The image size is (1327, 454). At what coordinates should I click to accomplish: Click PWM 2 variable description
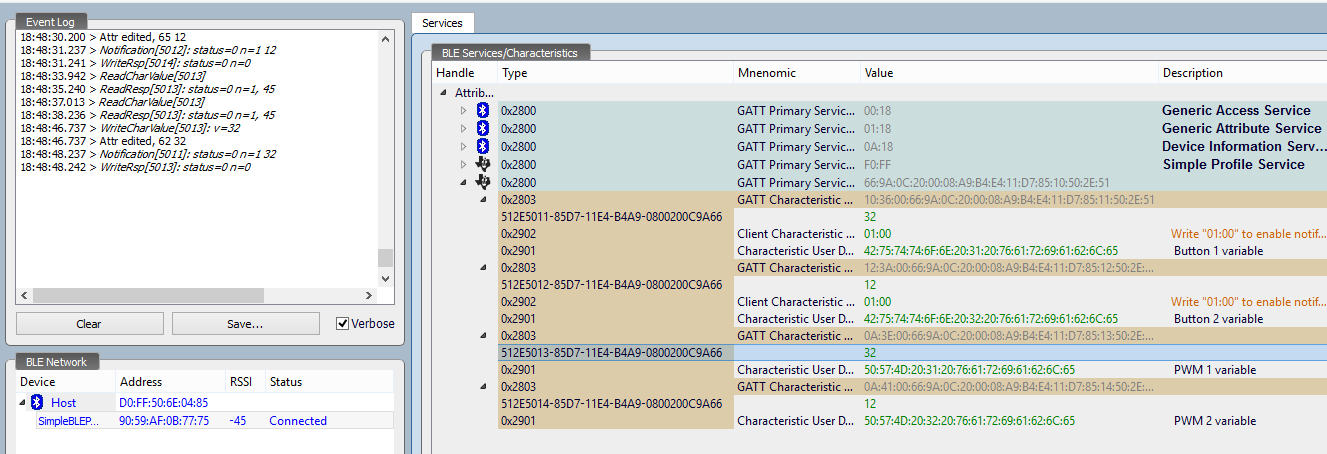(x=1215, y=421)
